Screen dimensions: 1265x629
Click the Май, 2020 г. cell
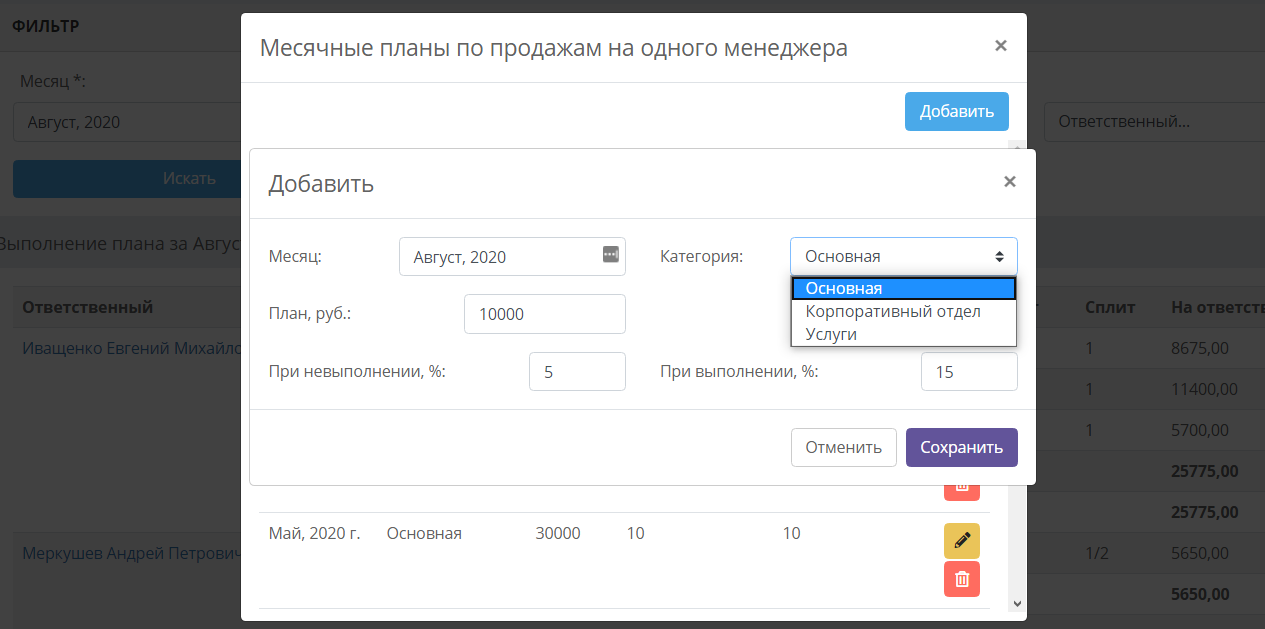(x=314, y=533)
